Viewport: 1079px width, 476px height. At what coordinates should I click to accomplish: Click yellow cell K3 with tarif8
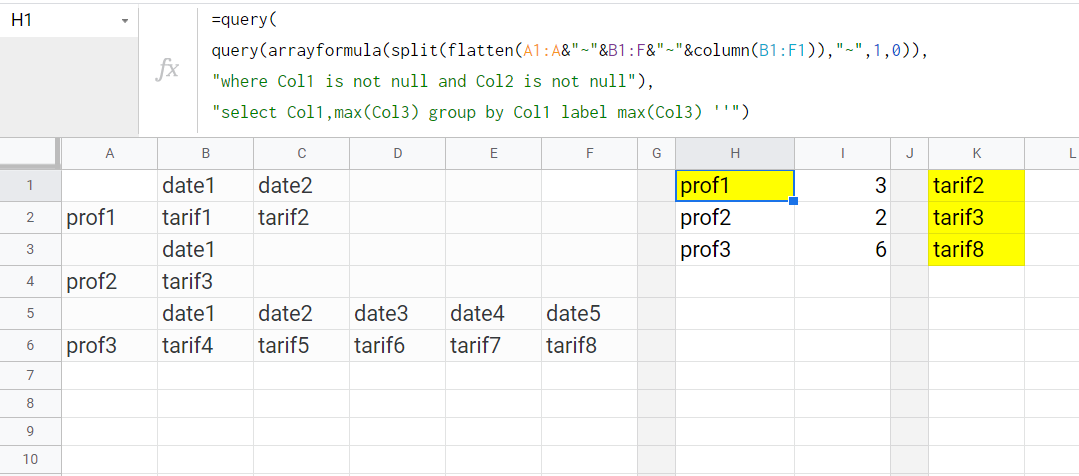pos(976,250)
